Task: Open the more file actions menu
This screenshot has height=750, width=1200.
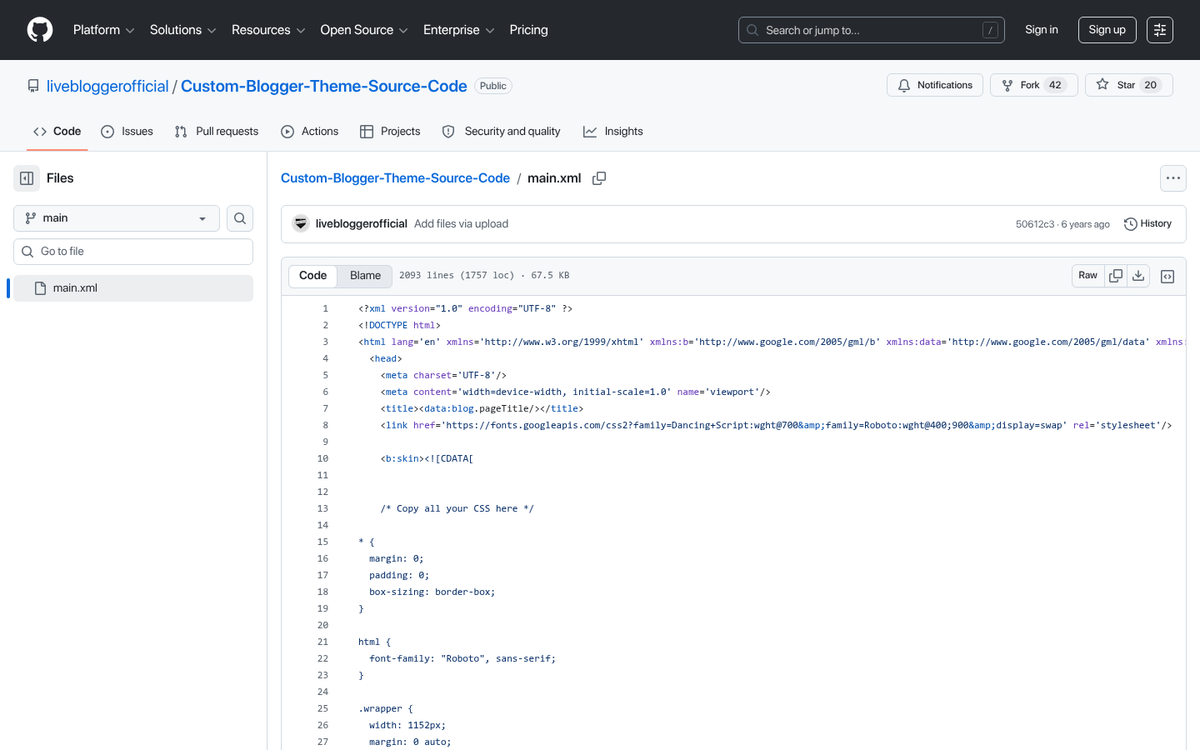Action: click(1173, 178)
